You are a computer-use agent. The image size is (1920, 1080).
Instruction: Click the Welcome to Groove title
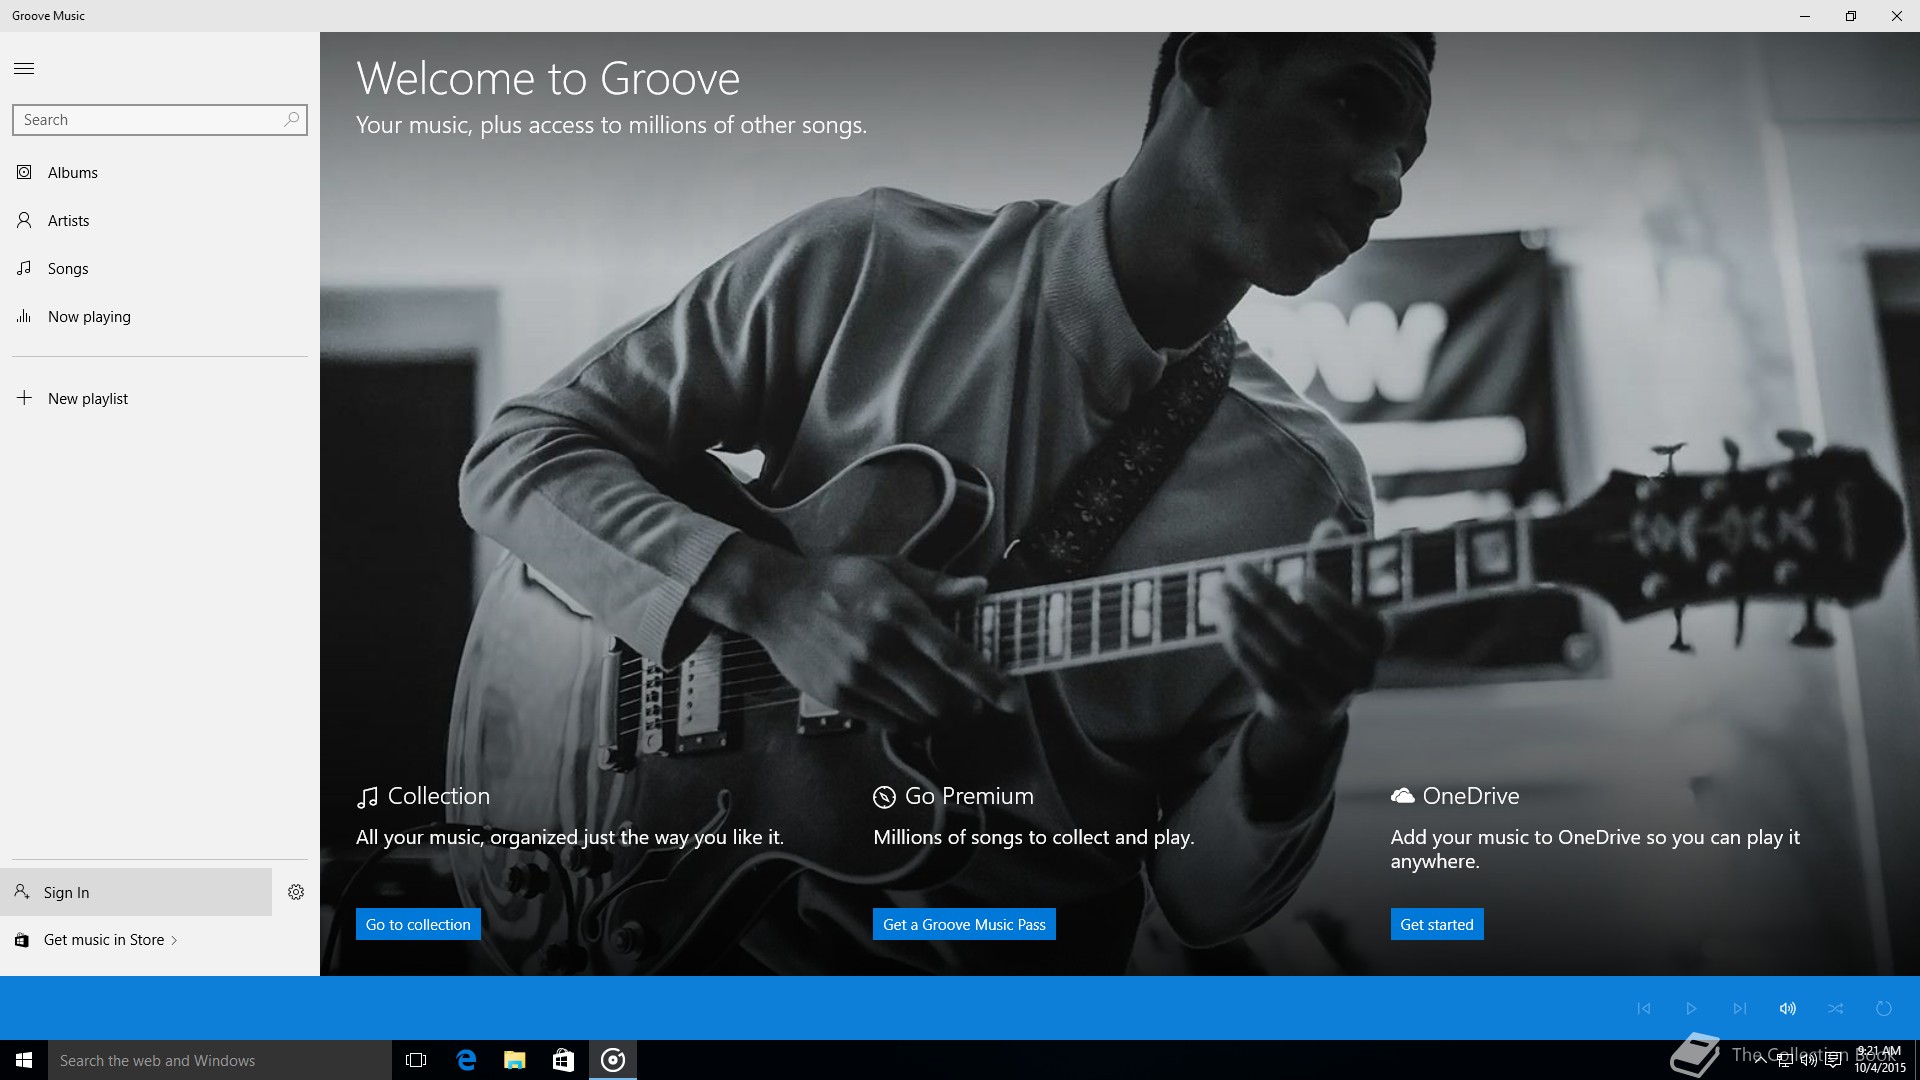(548, 78)
